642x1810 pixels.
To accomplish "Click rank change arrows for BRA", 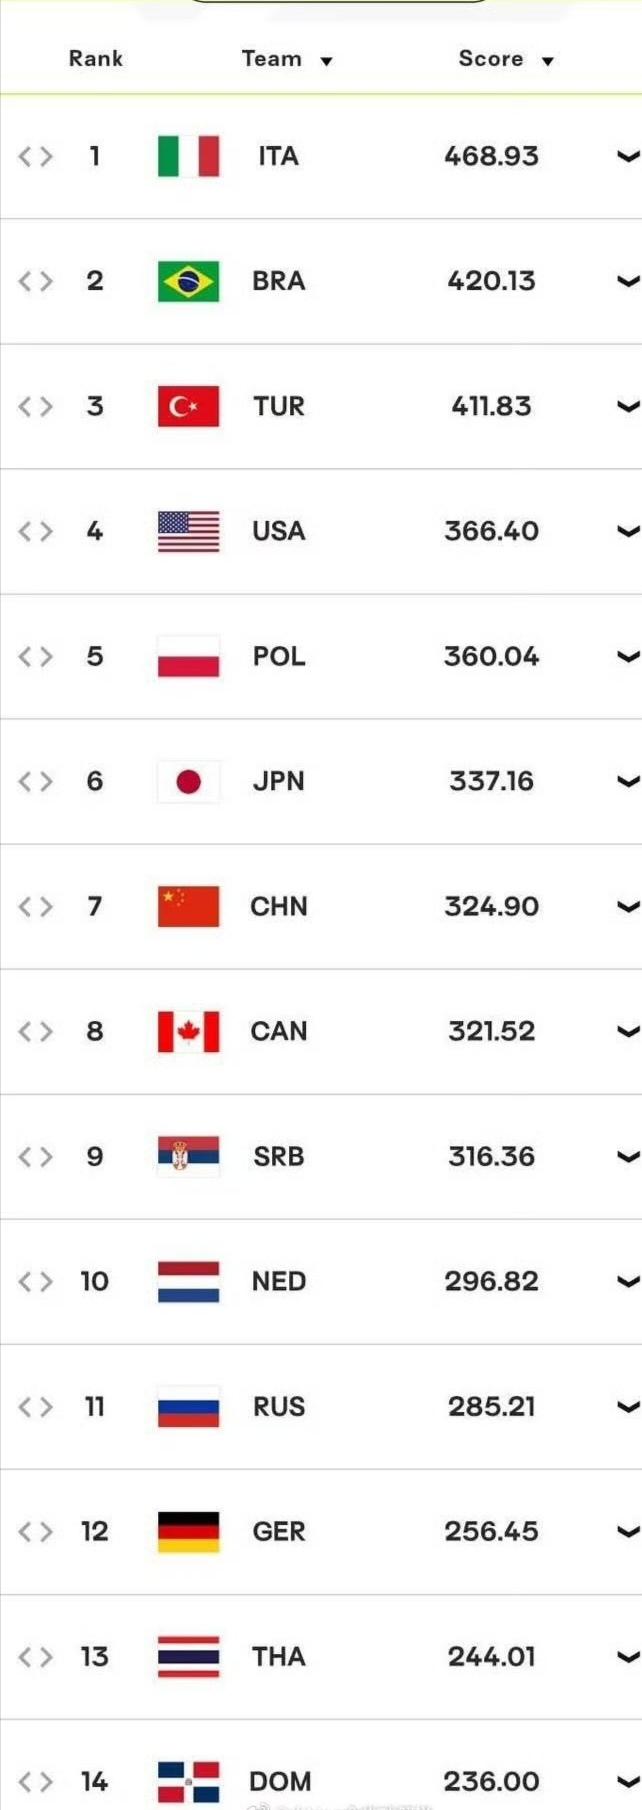I will point(35,281).
